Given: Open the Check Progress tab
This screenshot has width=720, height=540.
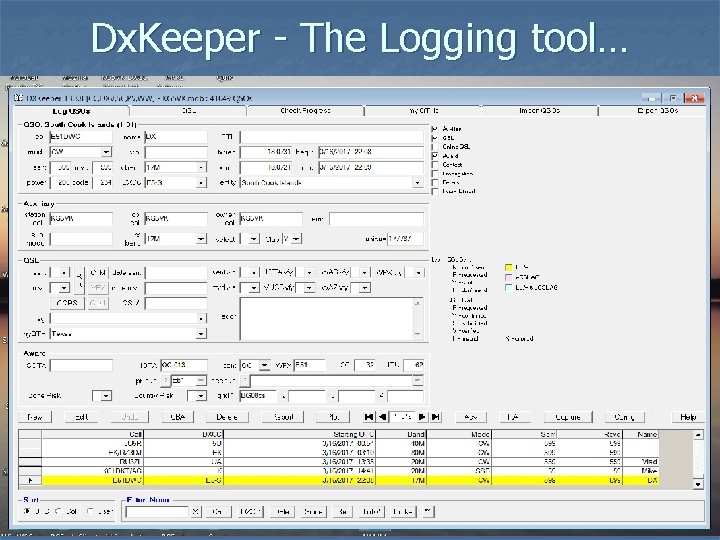Looking at the screenshot, I should (305, 111).
